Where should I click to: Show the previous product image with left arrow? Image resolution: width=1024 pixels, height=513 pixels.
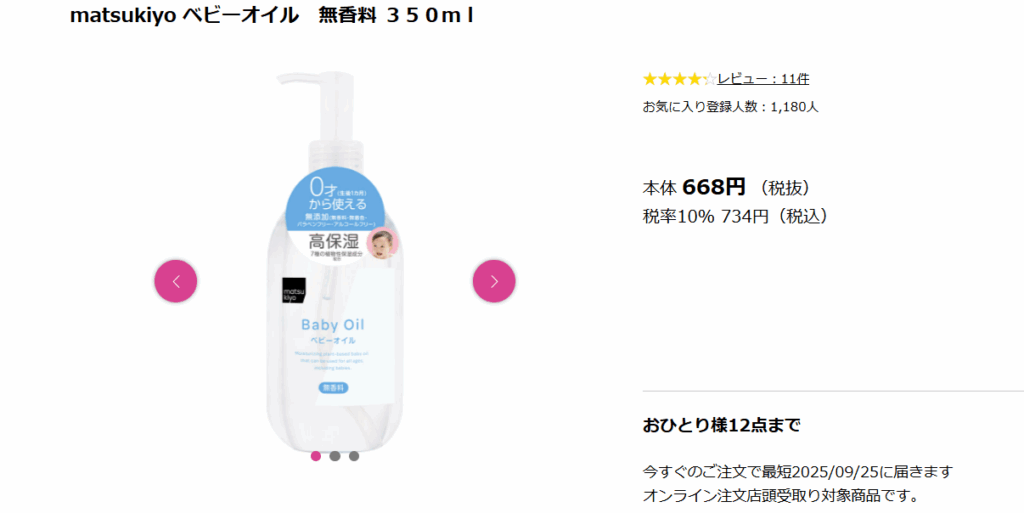point(176,281)
